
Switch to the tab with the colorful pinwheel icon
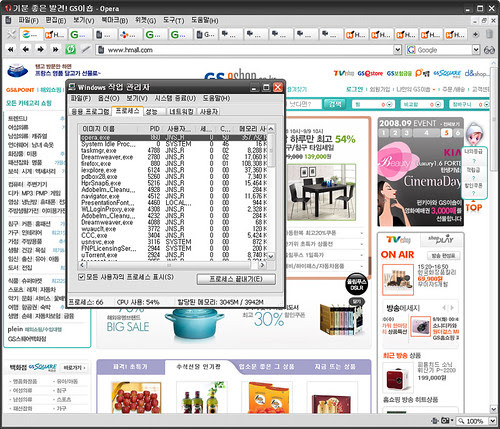coord(124,34)
